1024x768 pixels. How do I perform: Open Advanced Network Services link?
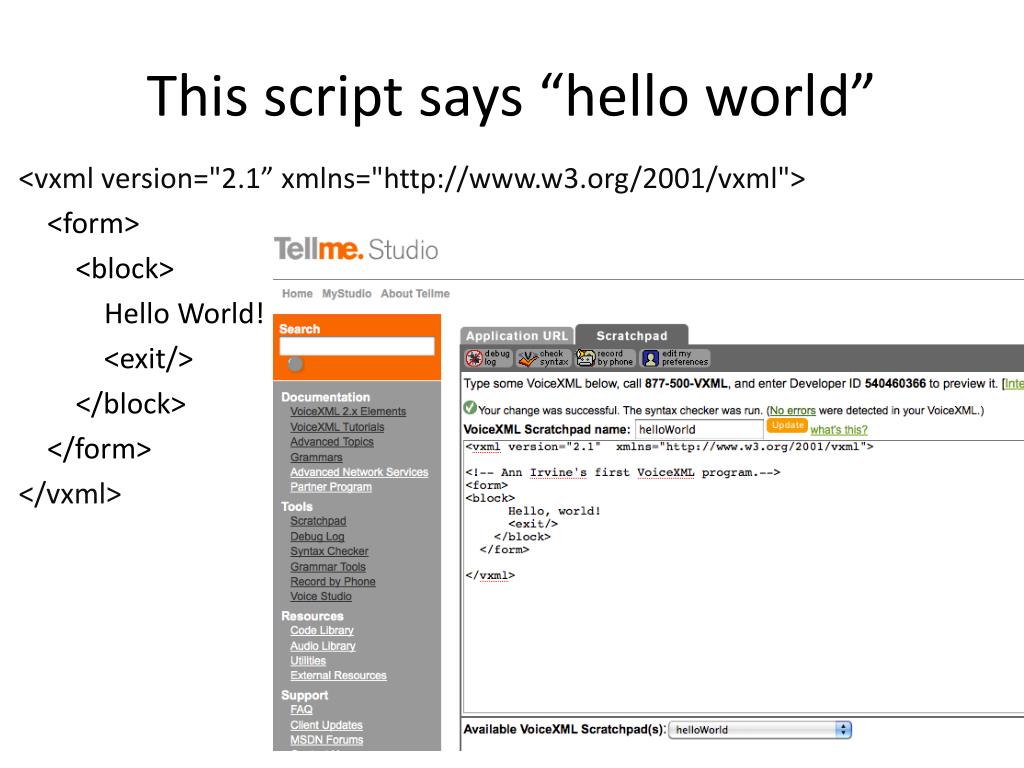pyautogui.click(x=359, y=472)
